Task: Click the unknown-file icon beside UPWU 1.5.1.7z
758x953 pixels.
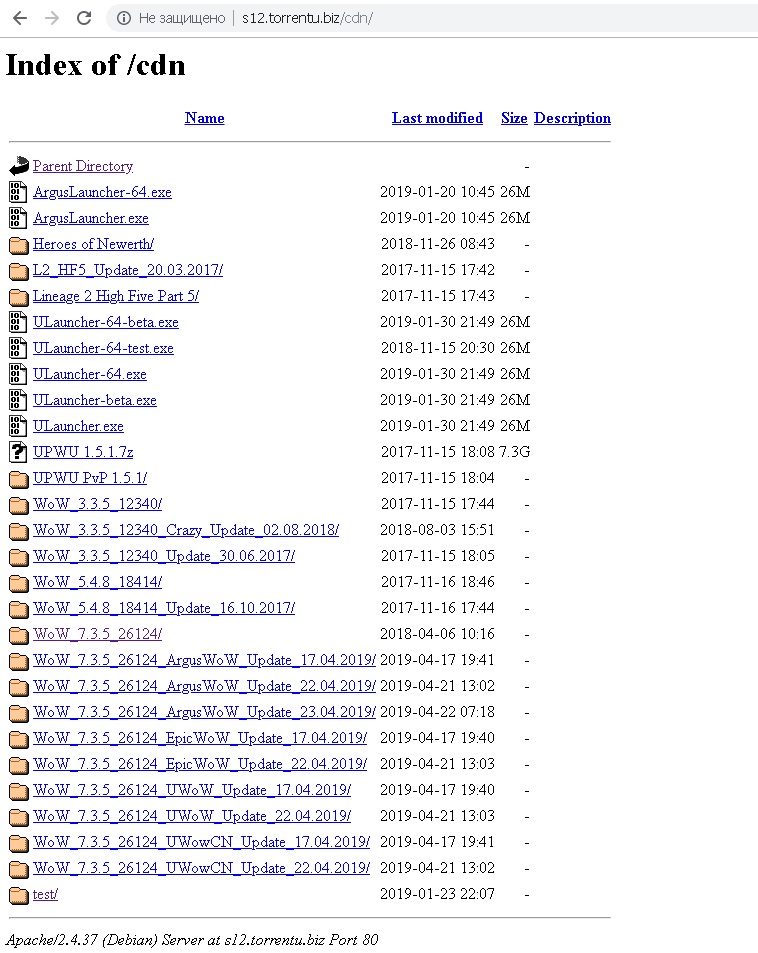Action: pyautogui.click(x=18, y=452)
